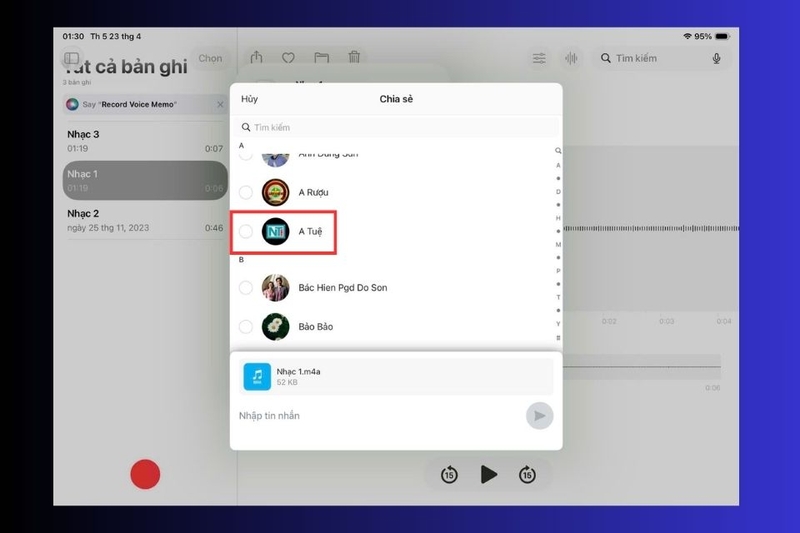The height and width of the screenshot is (533, 800).
Task: Tap the Bác Hien Pgd Do Son avatar
Action: pos(276,288)
